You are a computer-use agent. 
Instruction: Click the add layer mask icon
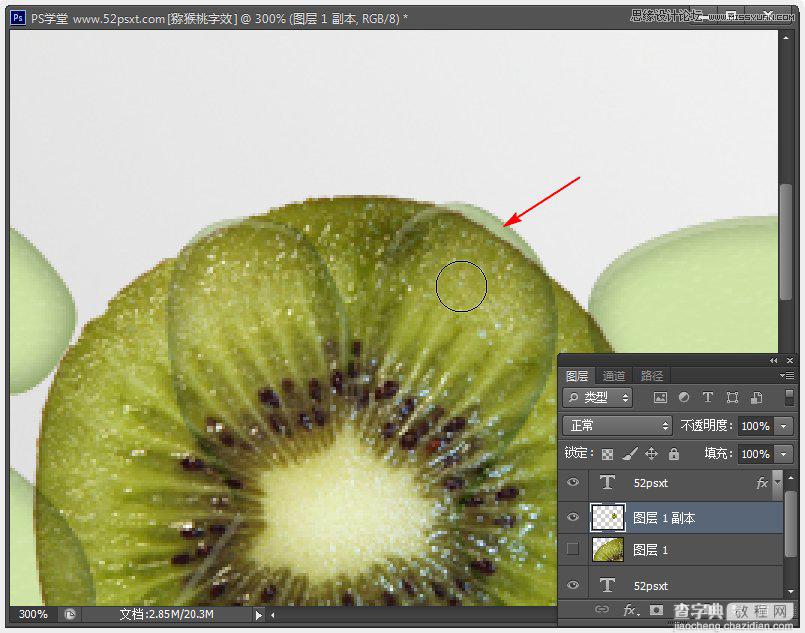coord(656,610)
